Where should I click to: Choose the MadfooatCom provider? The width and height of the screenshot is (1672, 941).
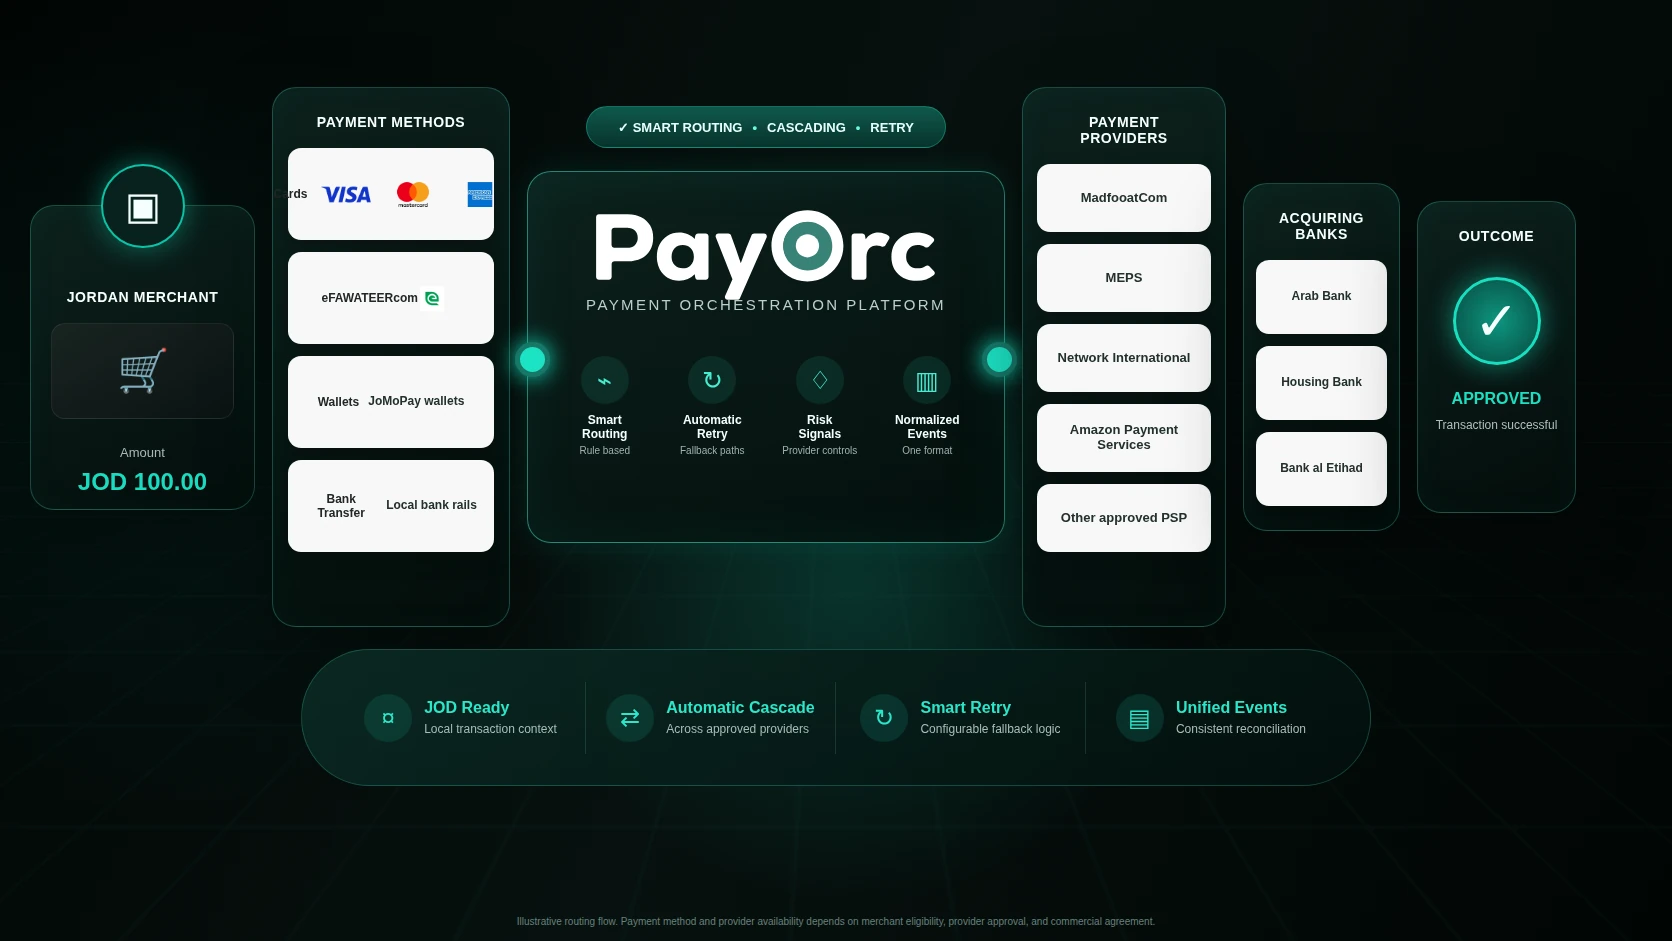coord(1124,198)
